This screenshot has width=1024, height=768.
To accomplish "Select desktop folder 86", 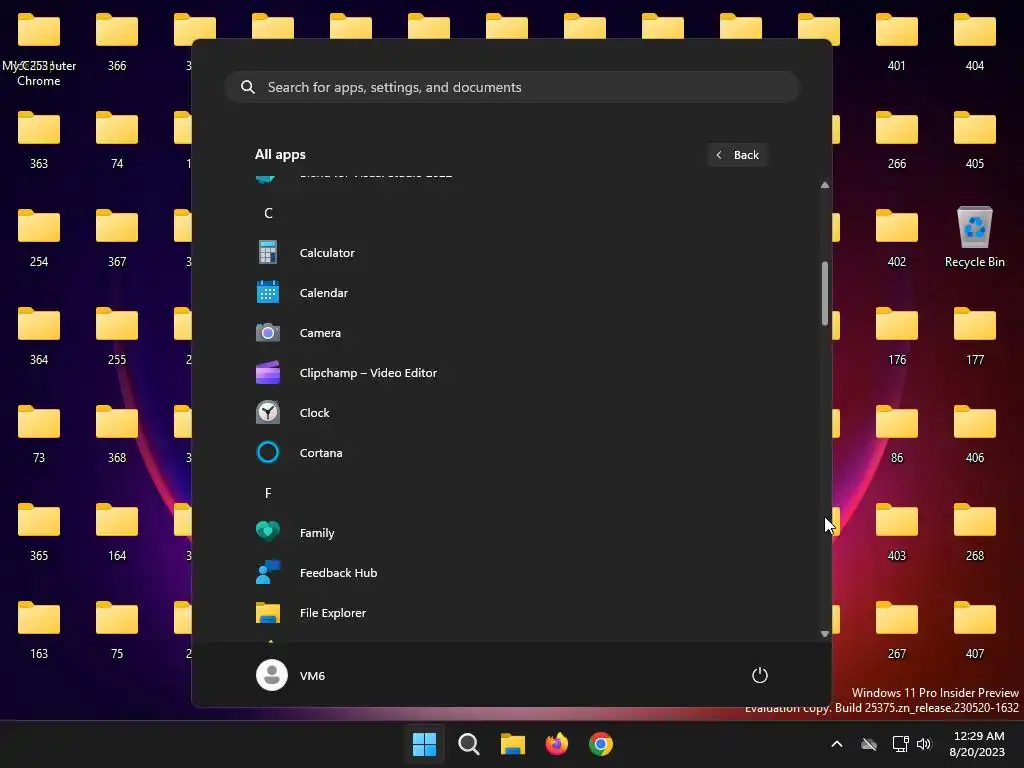I will point(897,433).
